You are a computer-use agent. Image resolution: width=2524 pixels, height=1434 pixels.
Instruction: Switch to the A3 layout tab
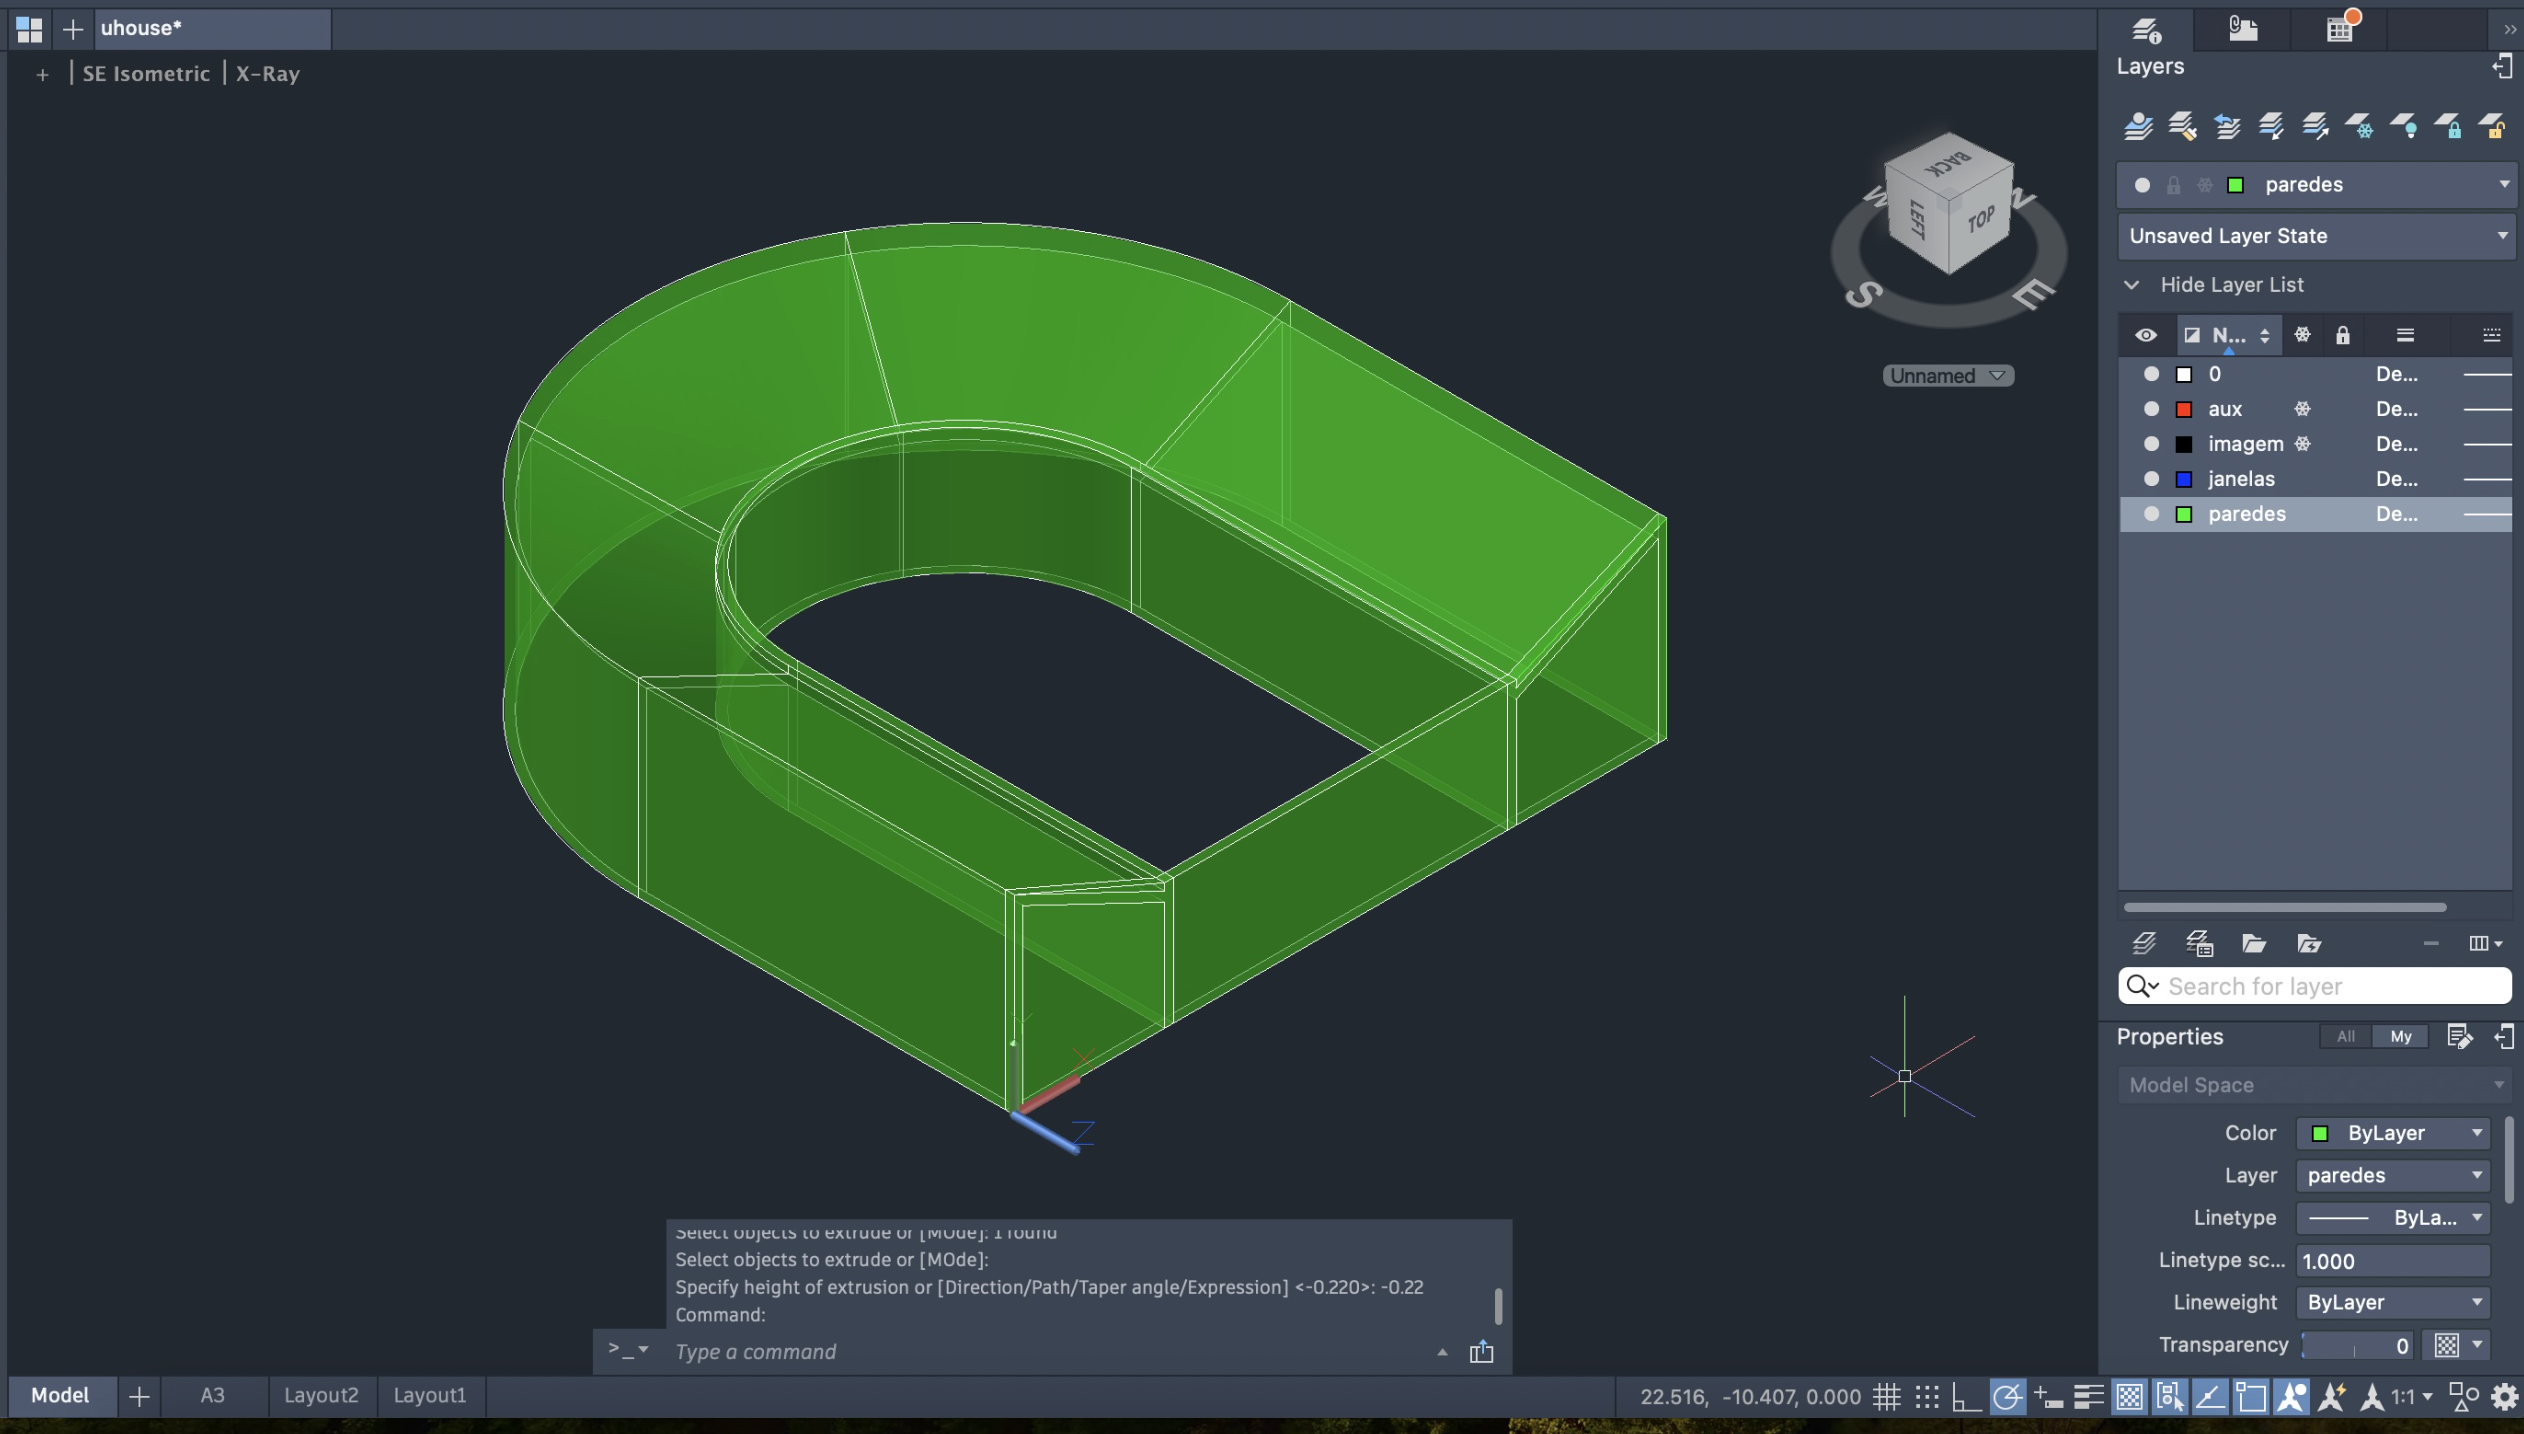[x=212, y=1395]
